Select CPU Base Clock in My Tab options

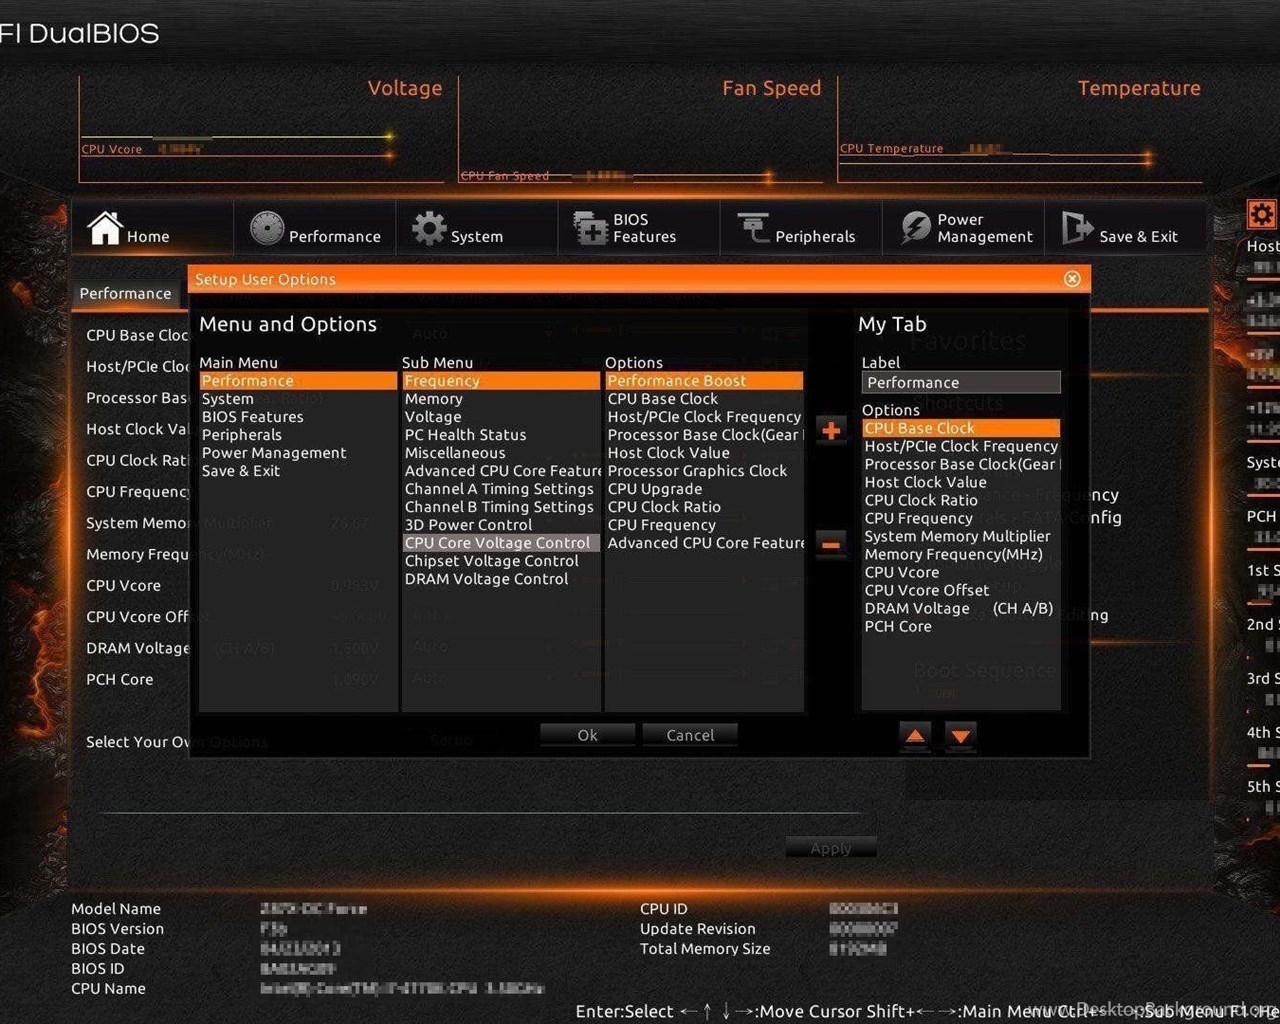coord(961,428)
